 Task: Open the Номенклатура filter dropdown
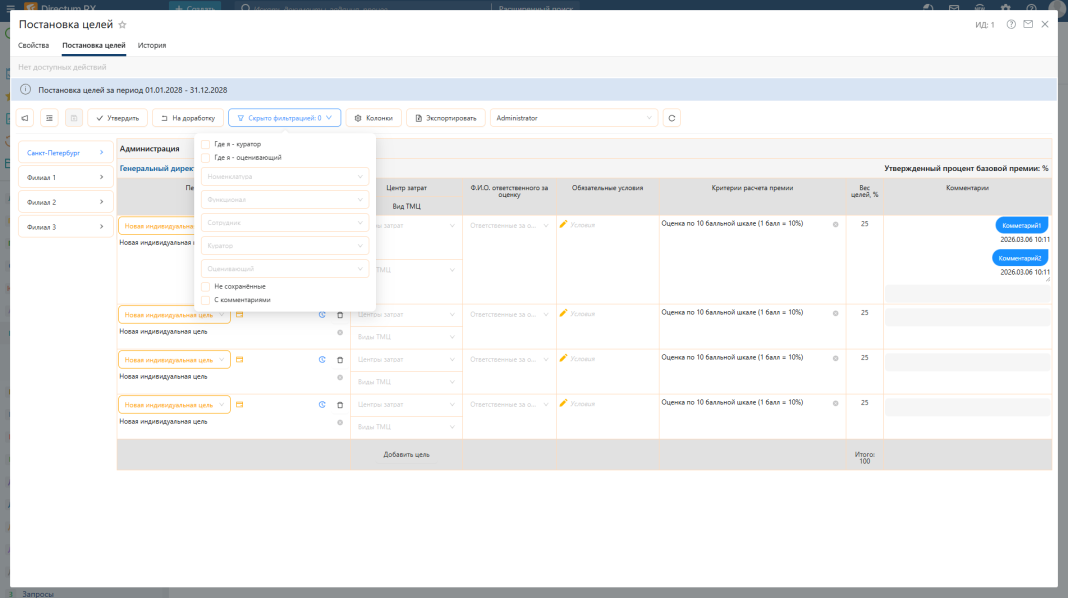pyautogui.click(x=286, y=176)
